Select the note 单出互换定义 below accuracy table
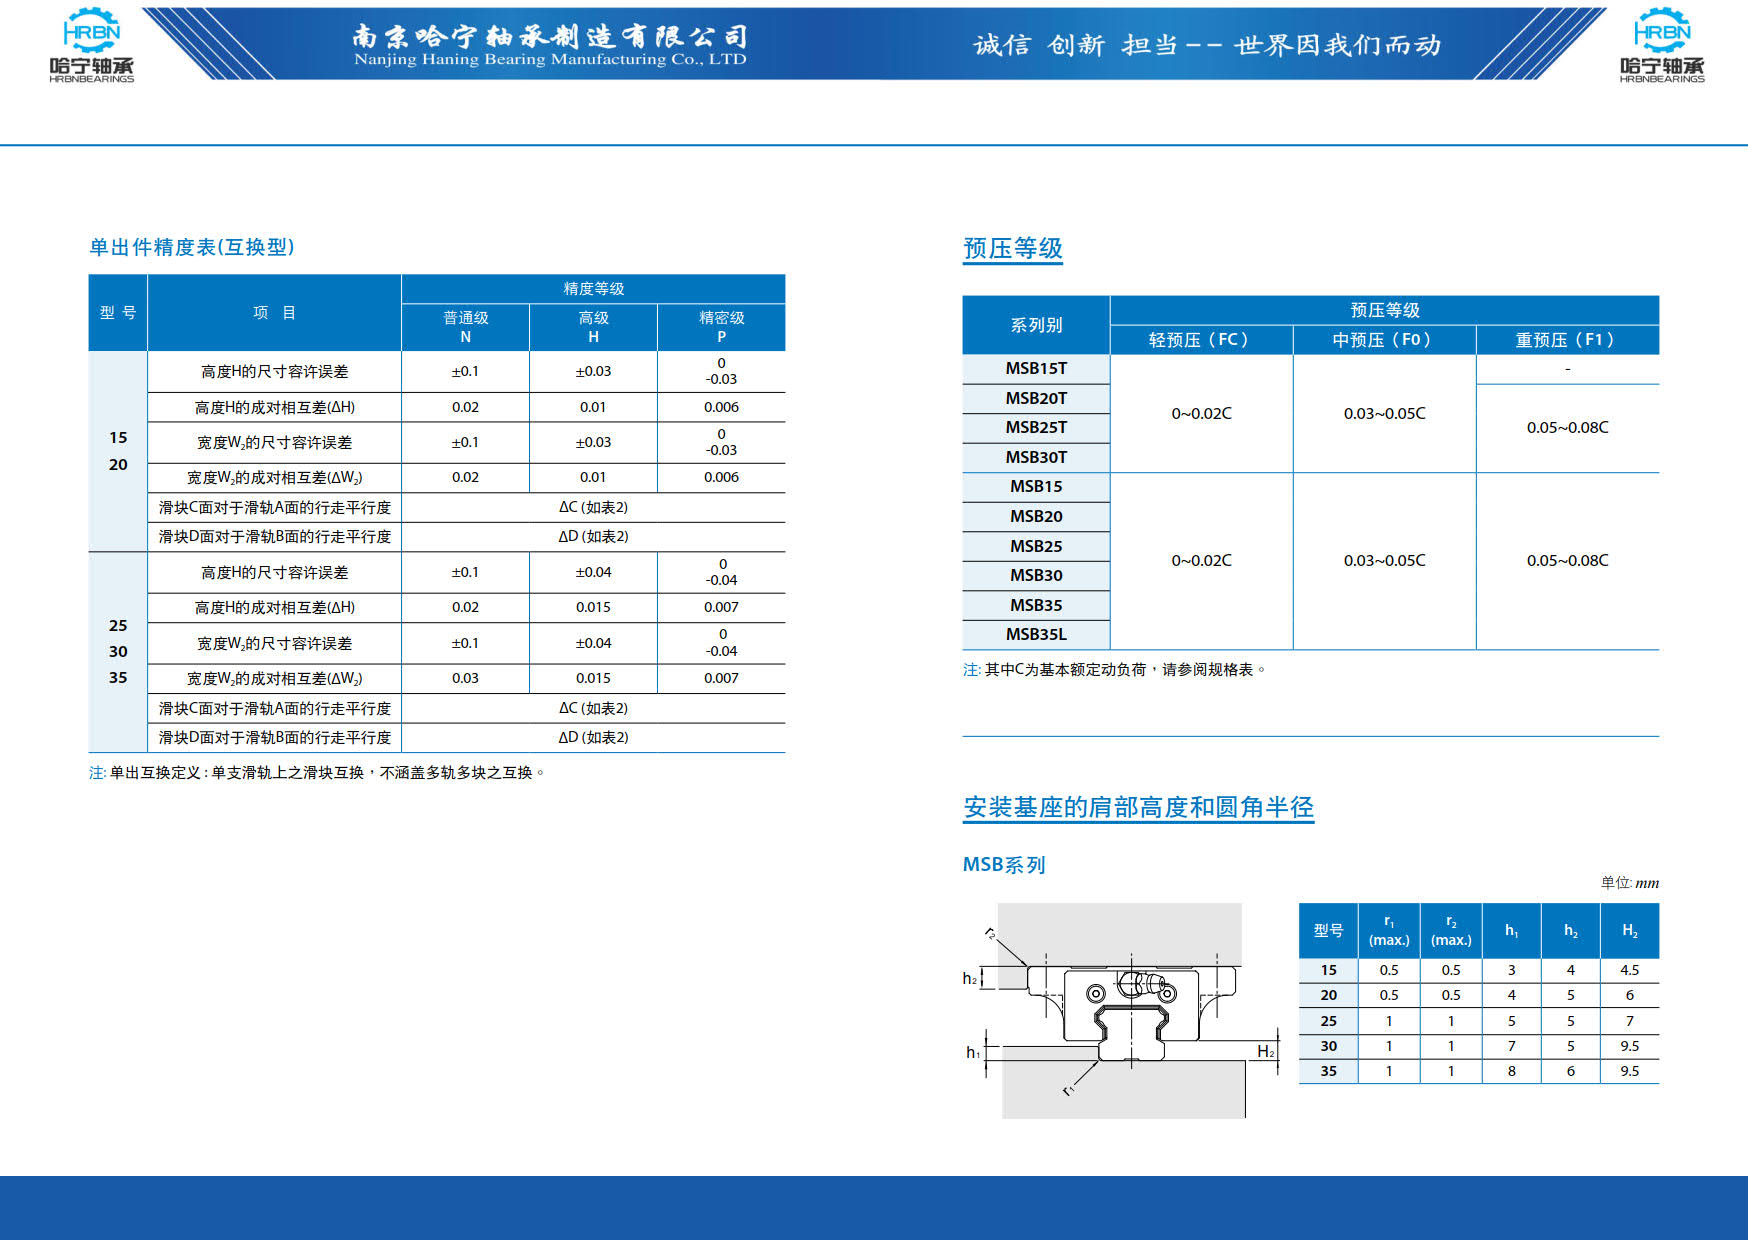The height and width of the screenshot is (1240, 1748). (318, 773)
